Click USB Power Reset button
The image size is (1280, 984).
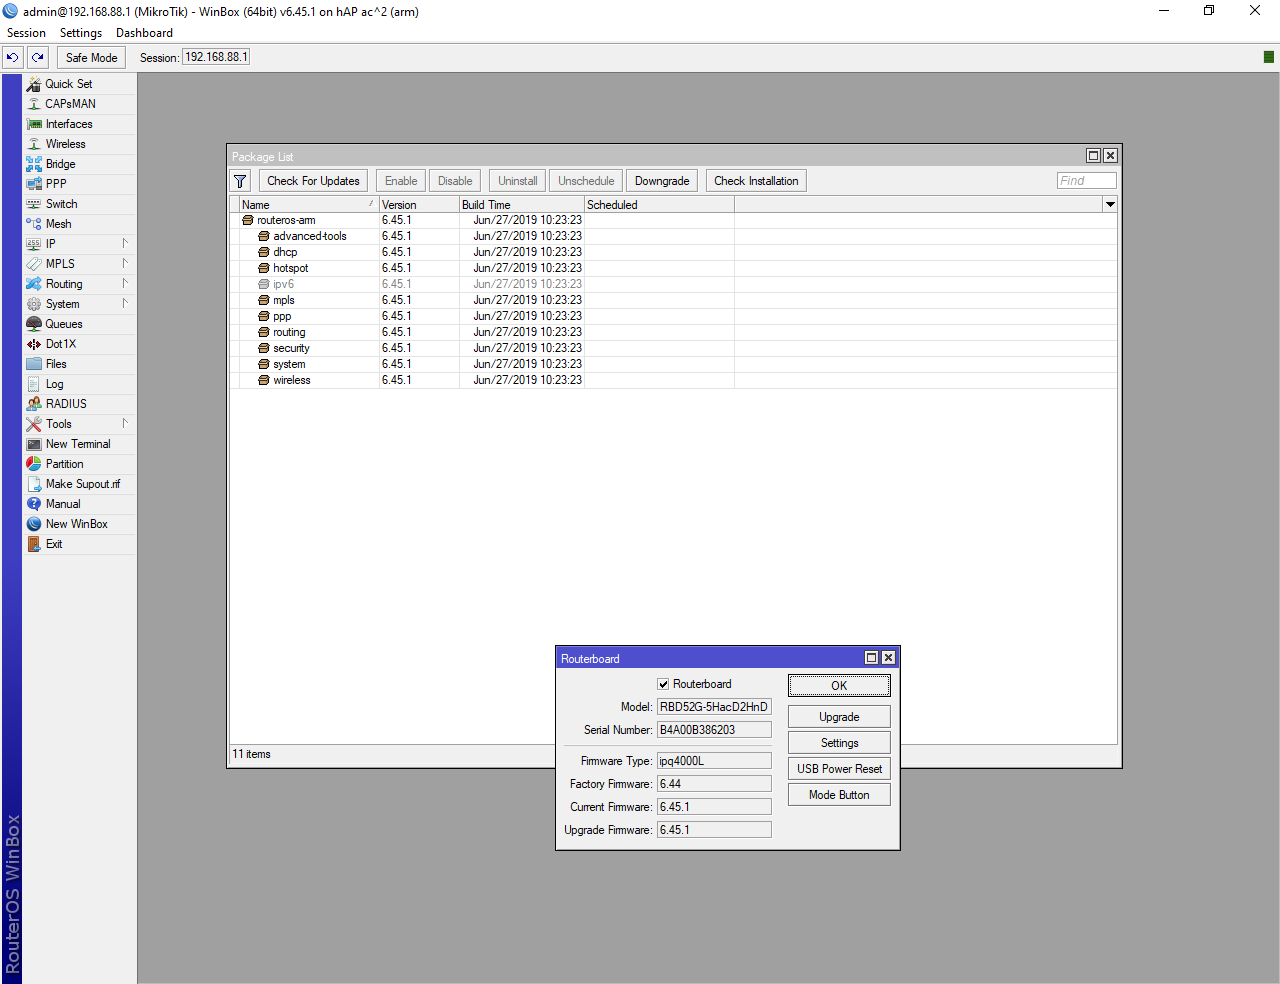point(839,769)
